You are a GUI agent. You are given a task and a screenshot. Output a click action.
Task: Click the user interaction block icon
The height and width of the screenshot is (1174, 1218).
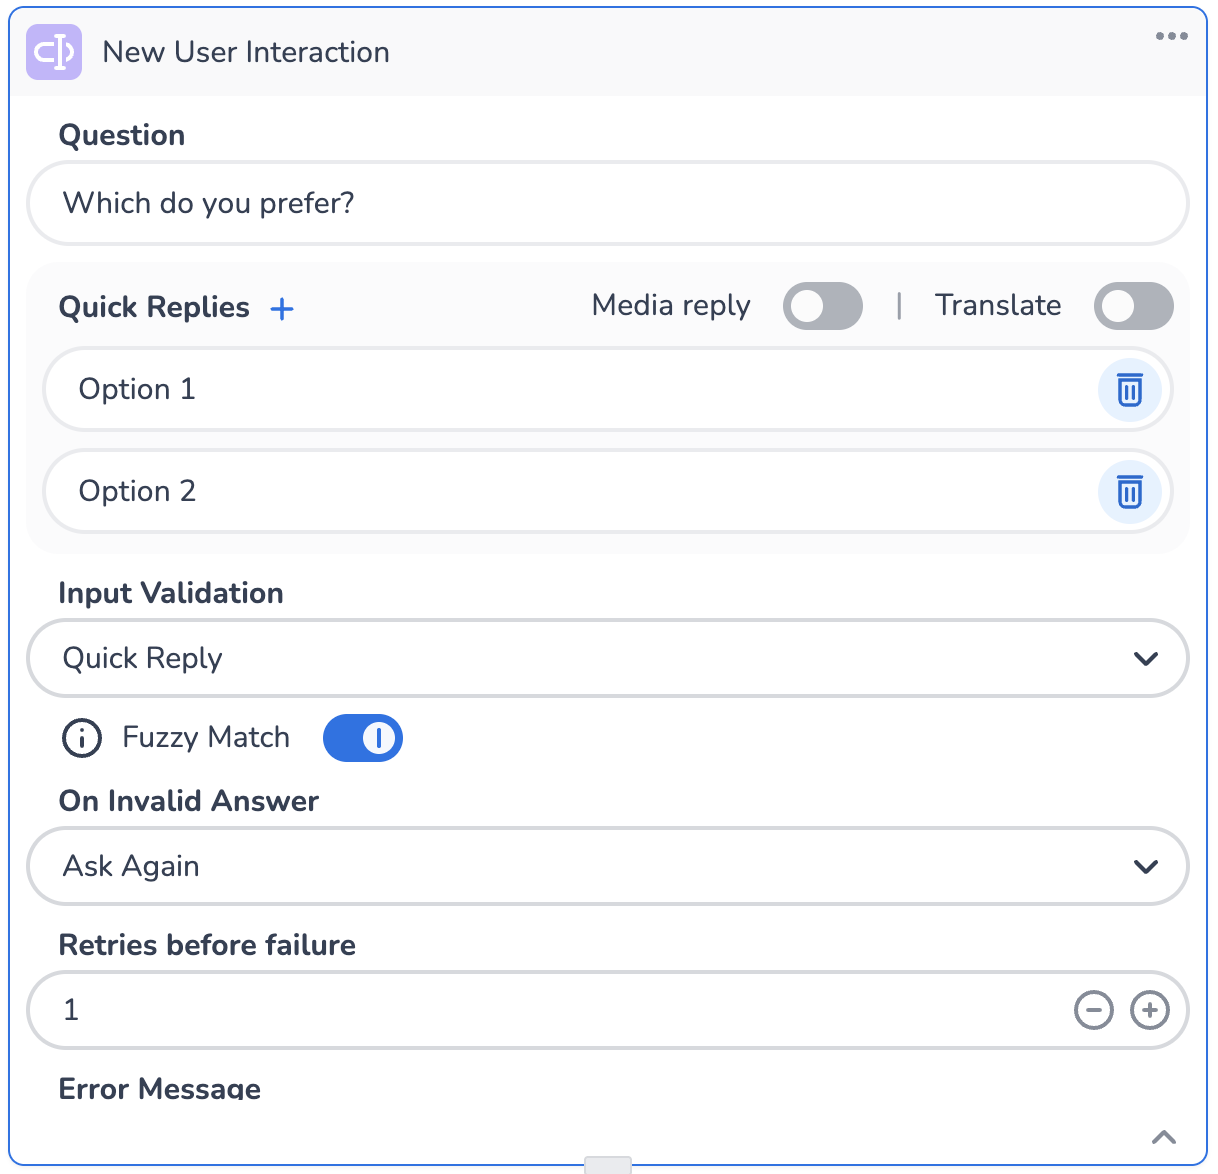(54, 52)
